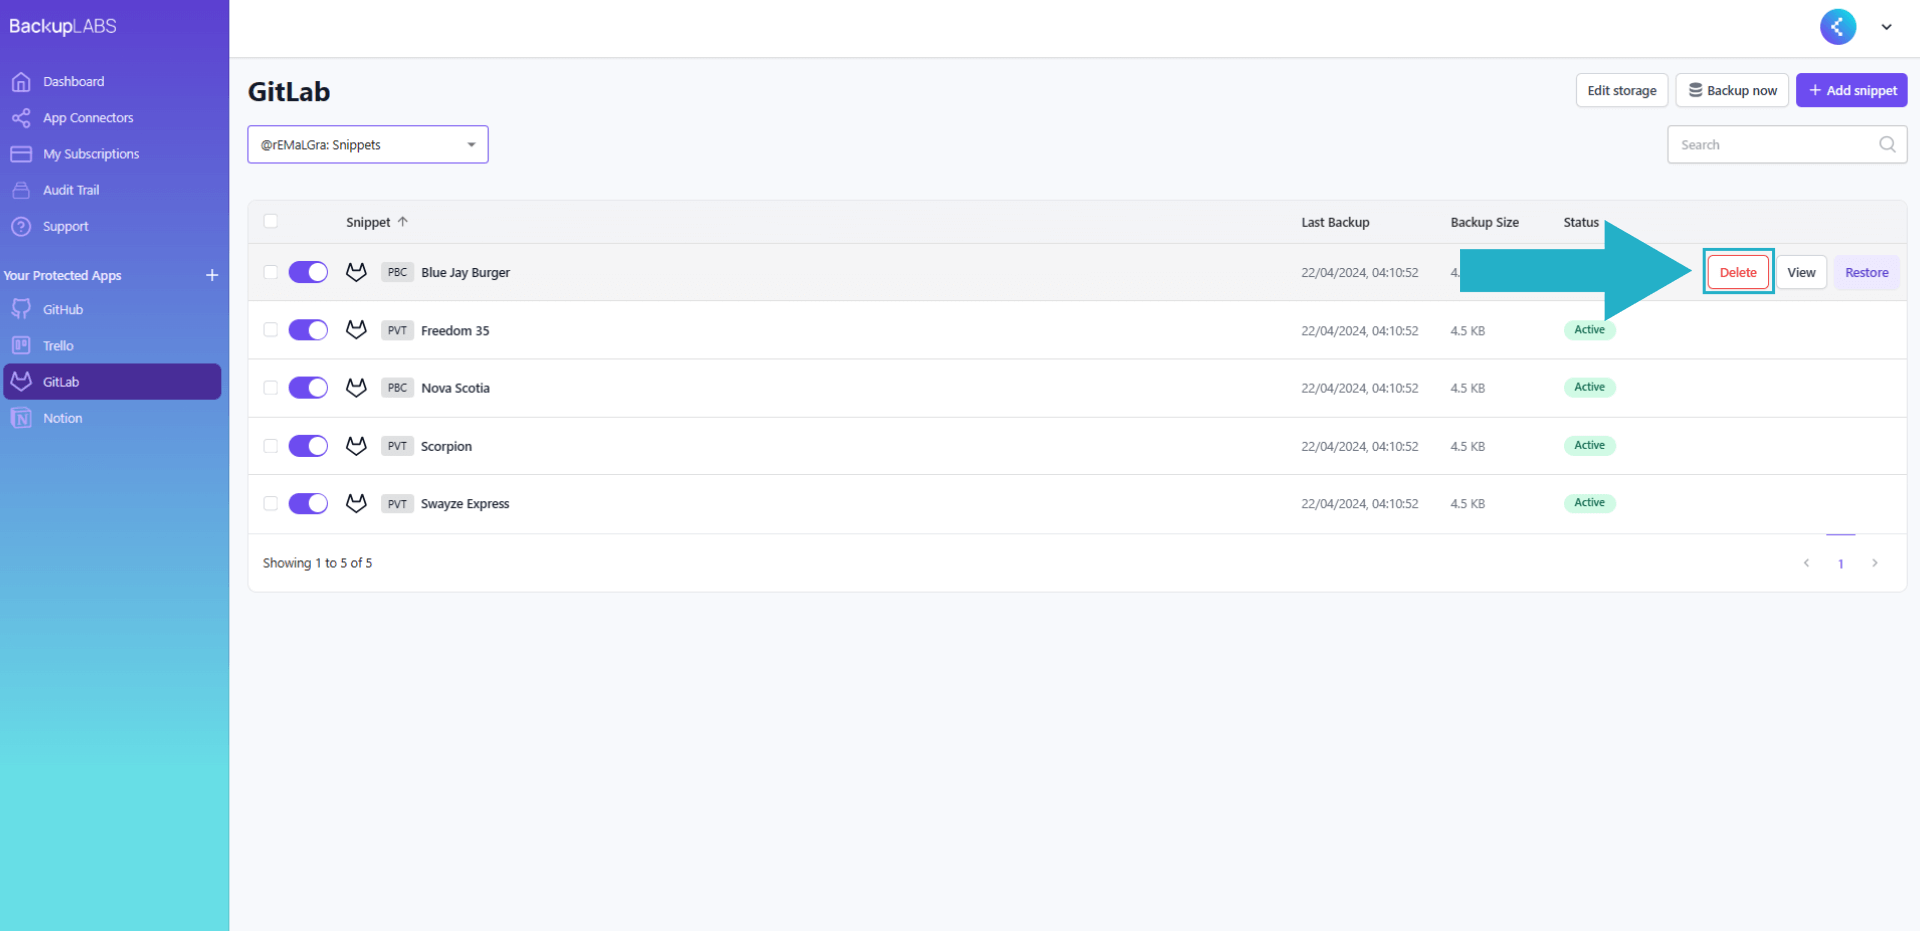Click the user avatar icon
Screen dimensions: 1920x931
click(x=1838, y=27)
